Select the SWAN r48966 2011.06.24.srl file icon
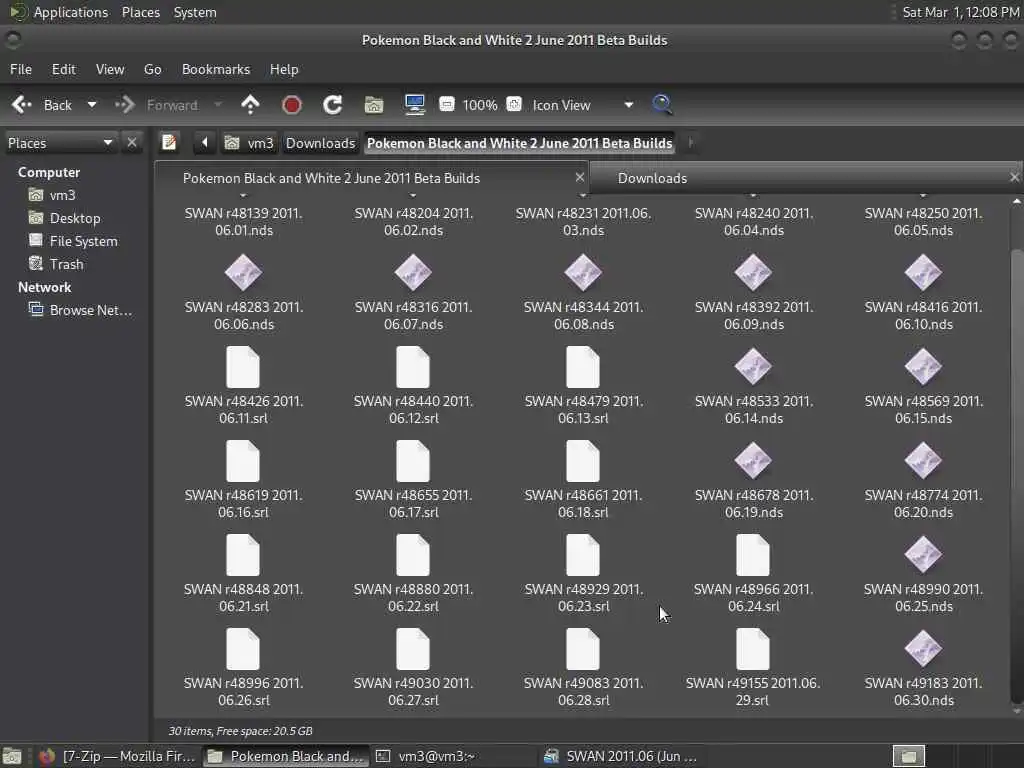Image resolution: width=1024 pixels, height=768 pixels. [x=753, y=555]
